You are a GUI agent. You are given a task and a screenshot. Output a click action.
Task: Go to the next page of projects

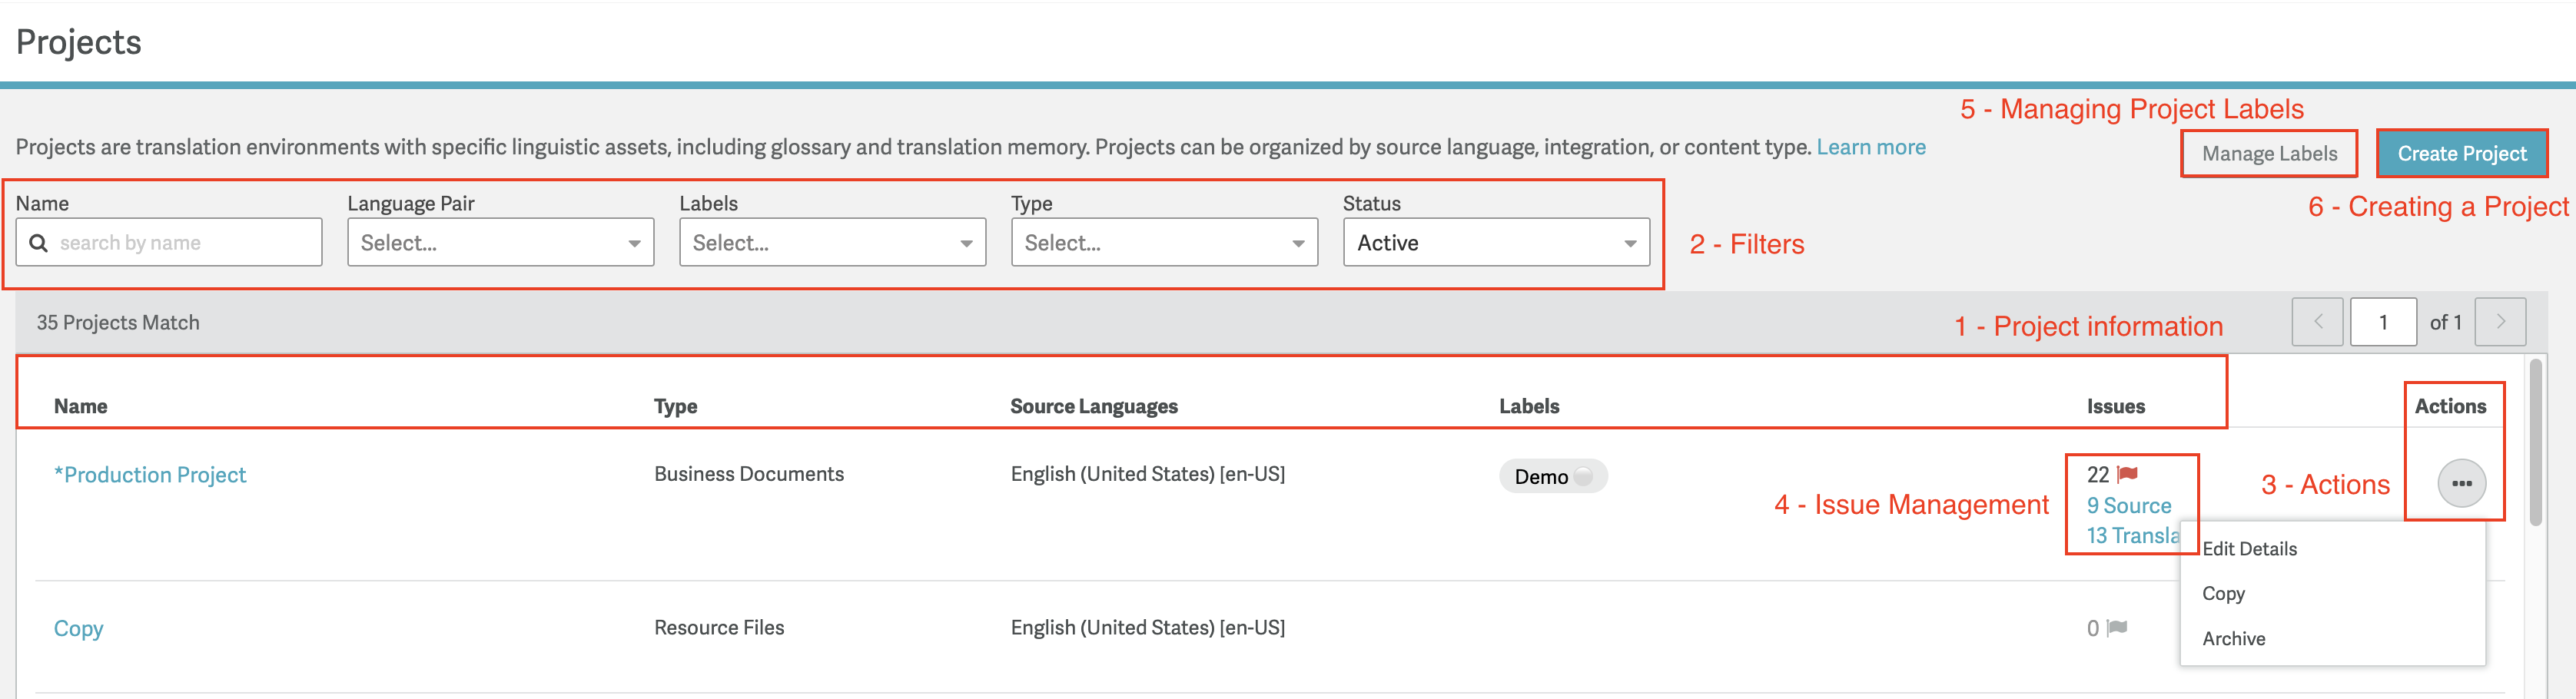pos(2500,322)
